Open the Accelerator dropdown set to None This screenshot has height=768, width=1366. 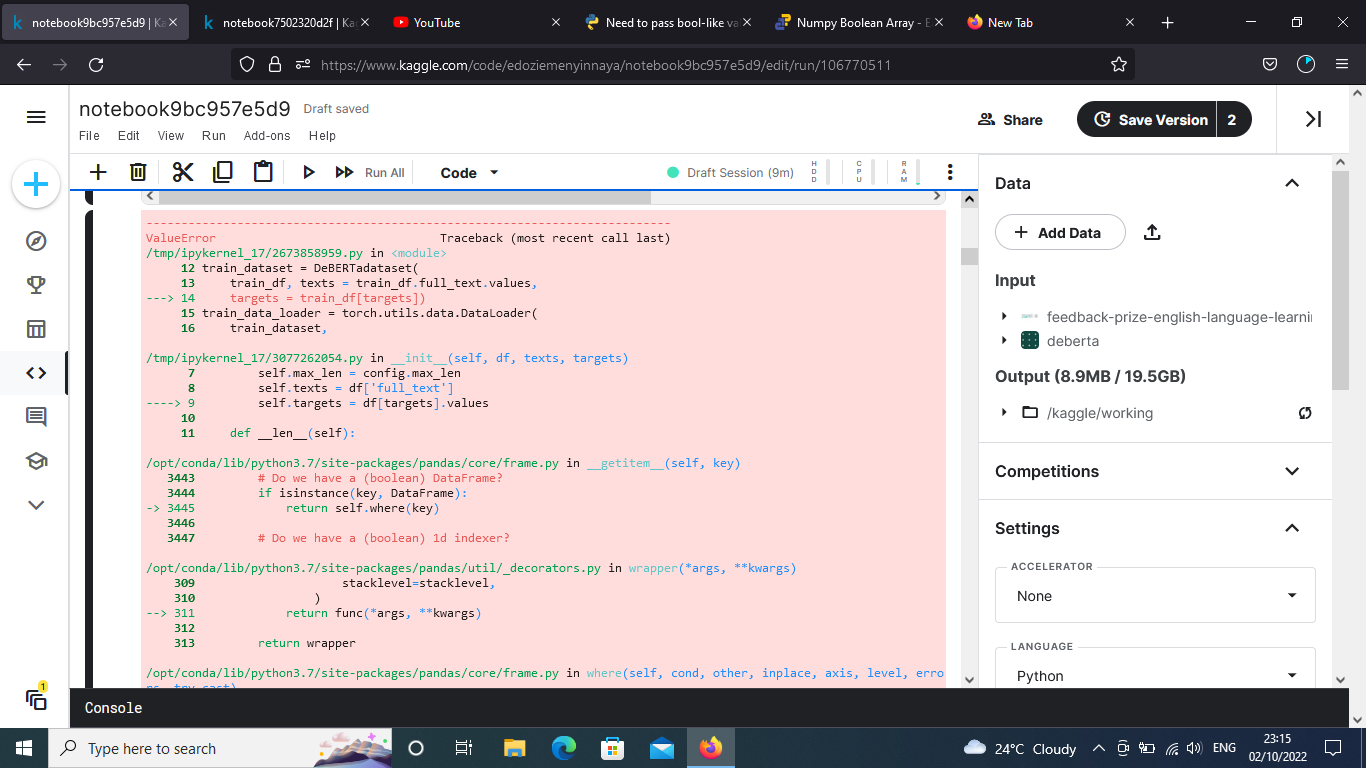point(1155,596)
